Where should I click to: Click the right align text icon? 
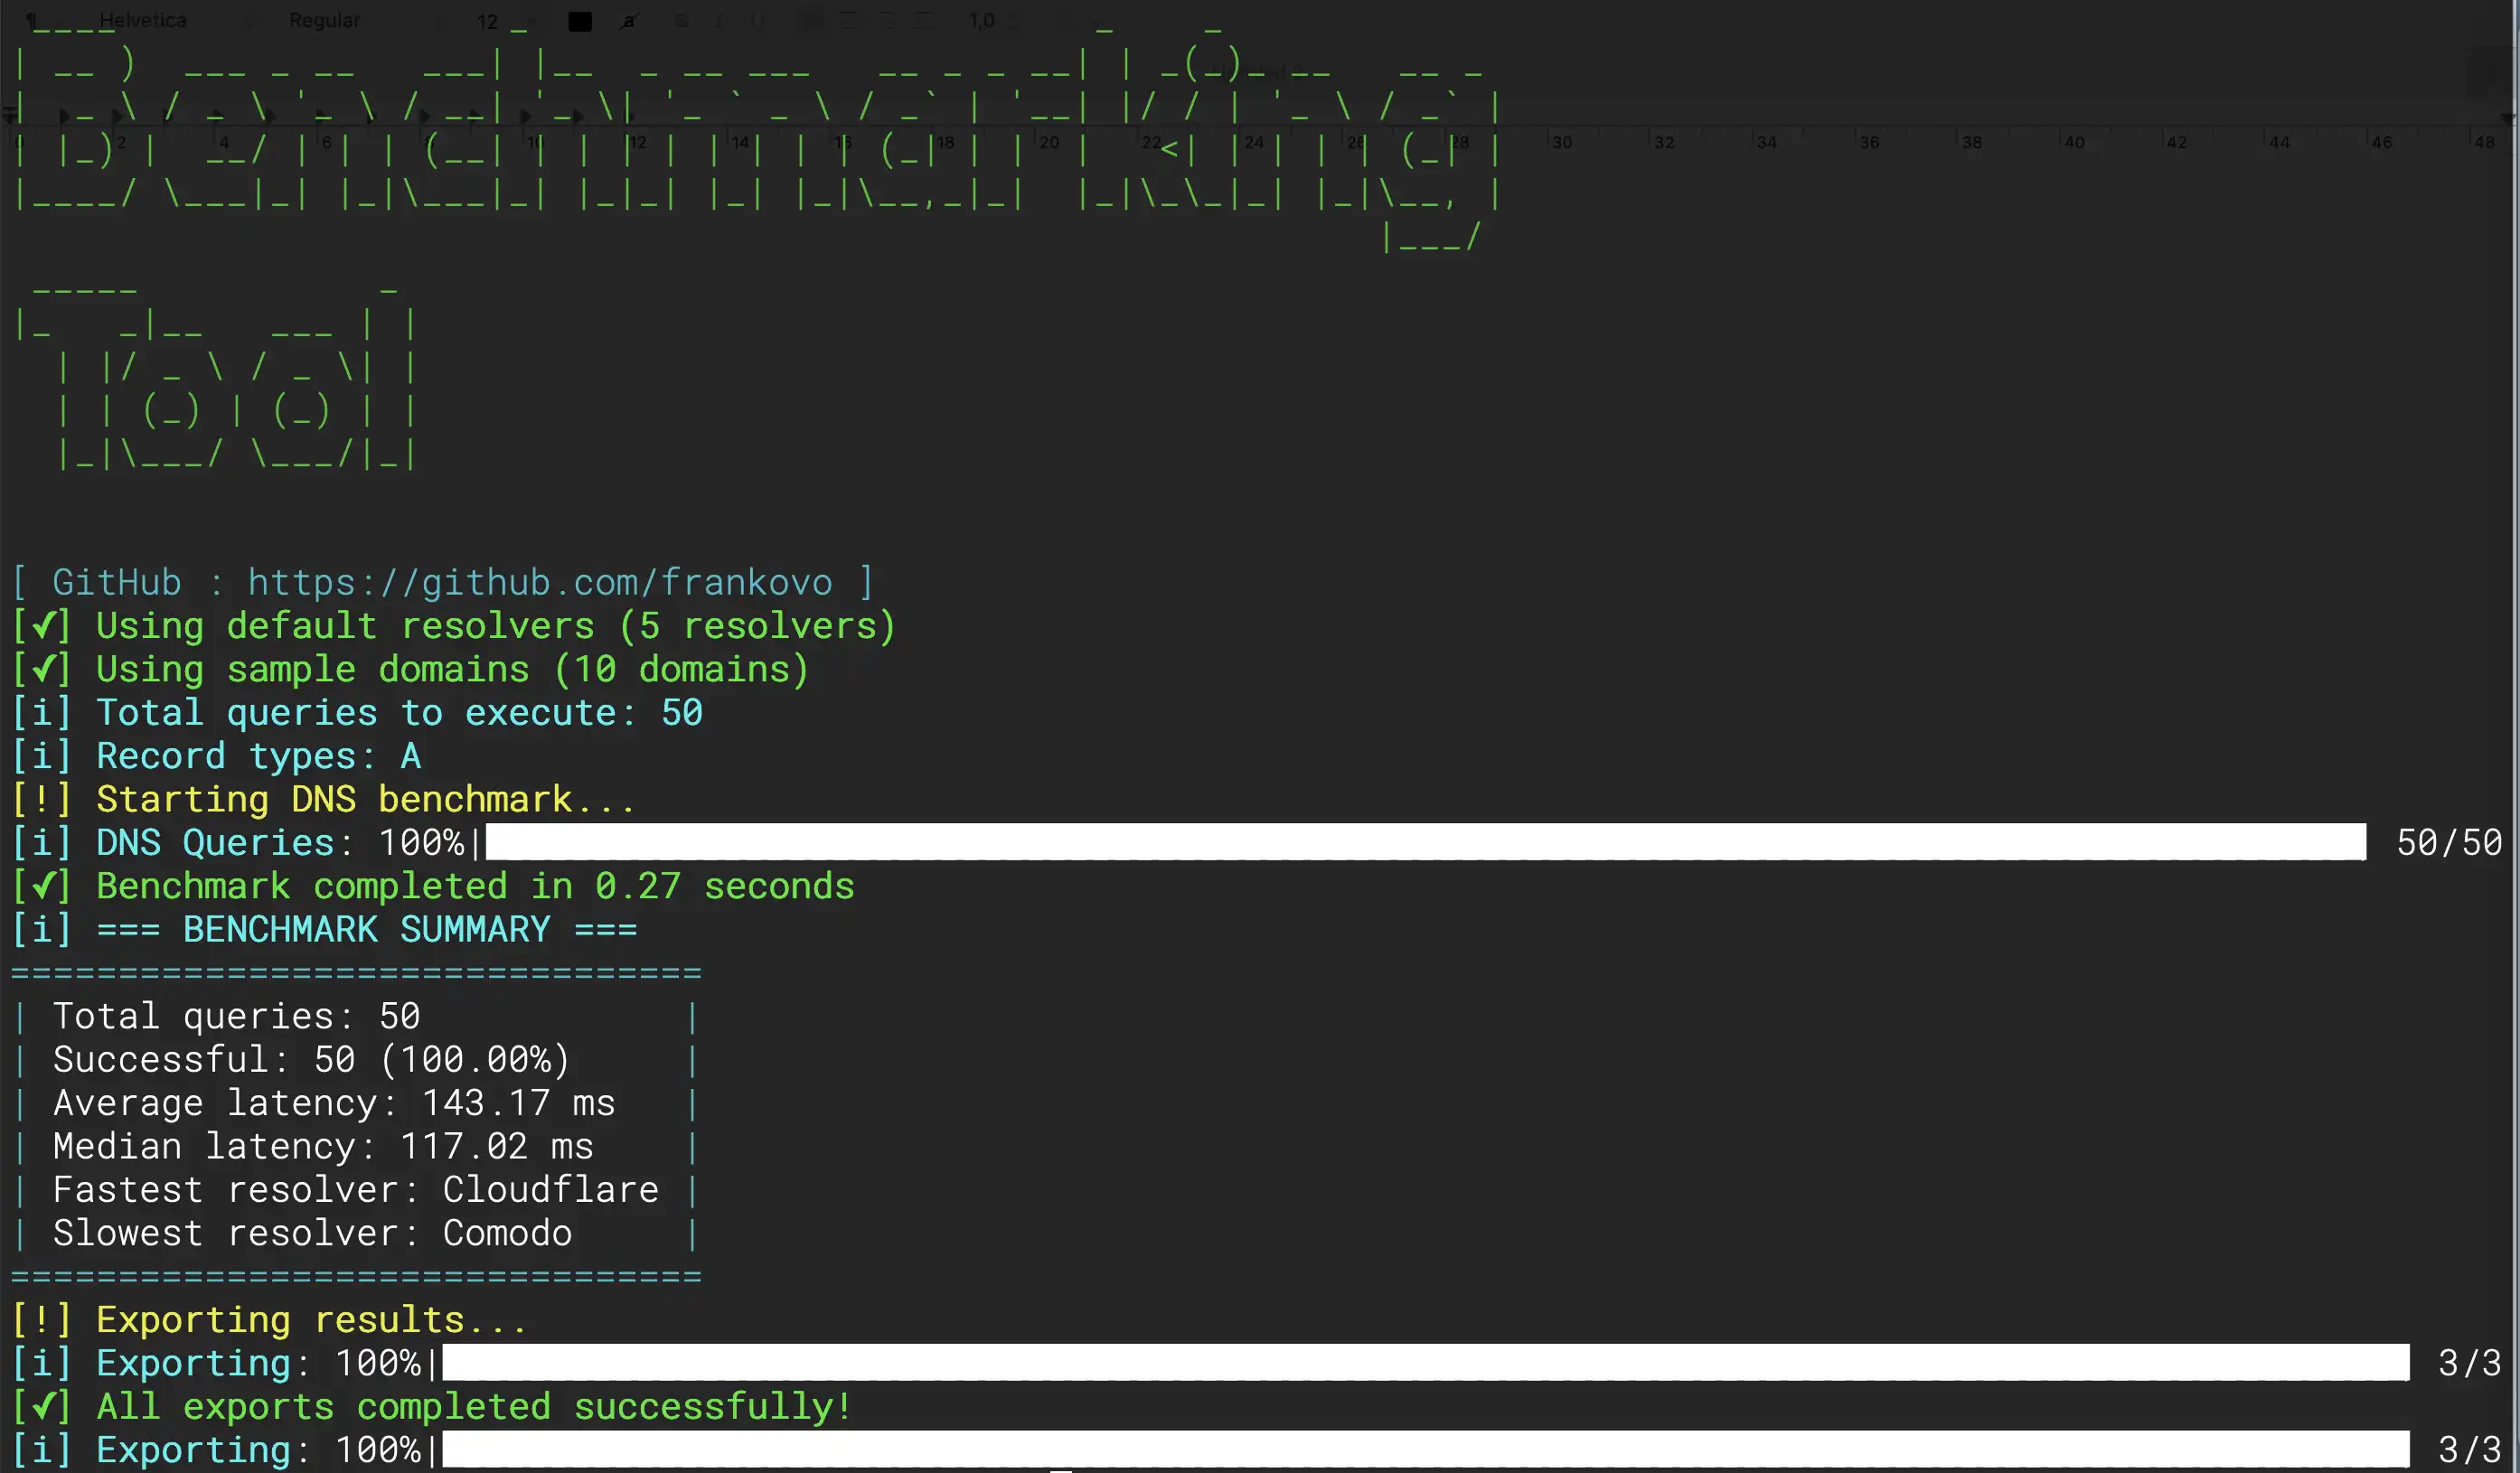pos(887,21)
